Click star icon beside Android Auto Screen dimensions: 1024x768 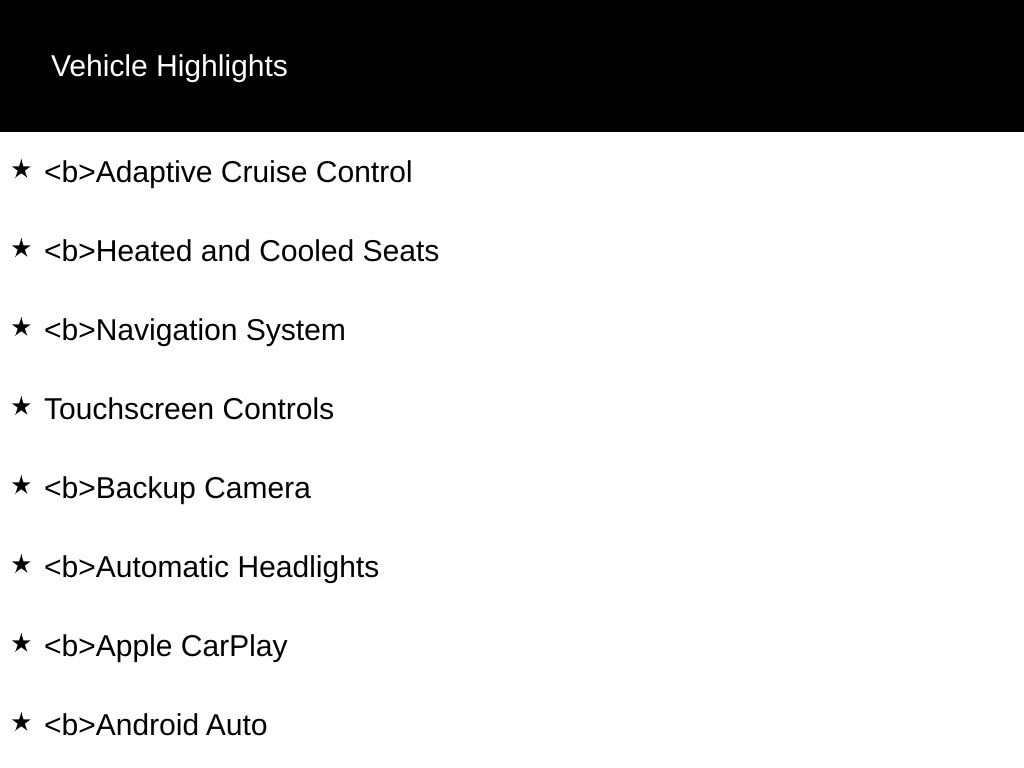click(21, 722)
